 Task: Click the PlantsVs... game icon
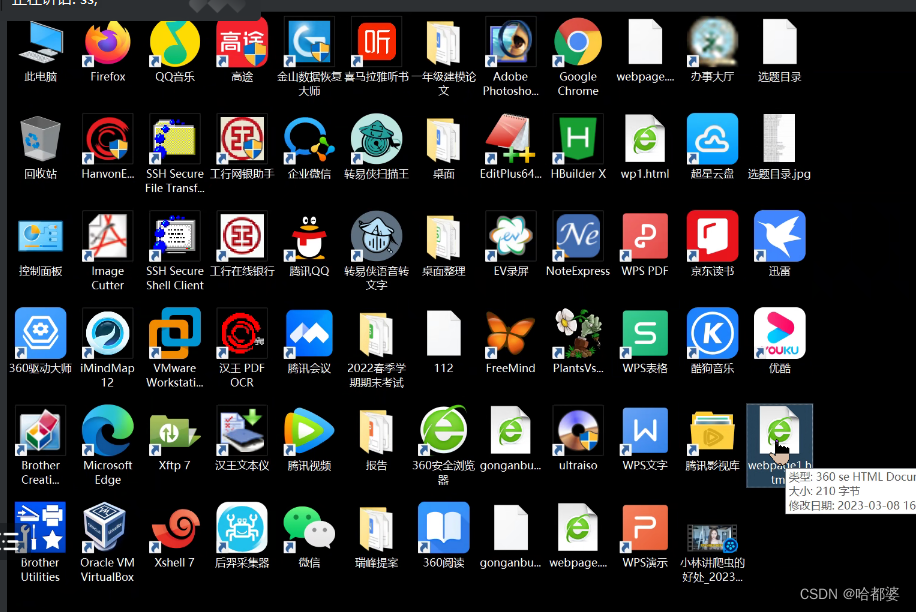pos(578,333)
